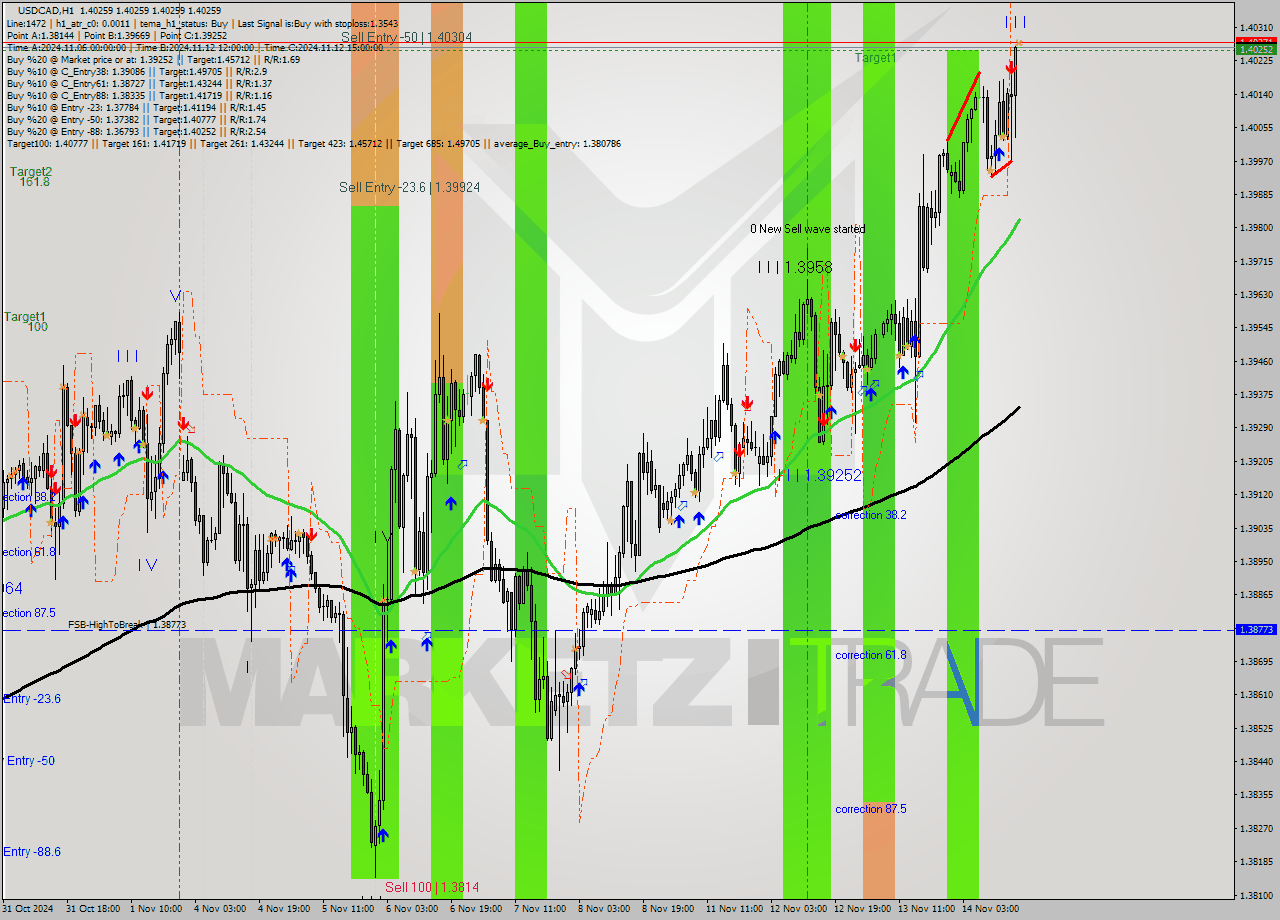
Task: Click the 'Sell Entry -23.6 | 1.39924' label
Action: click(409, 187)
